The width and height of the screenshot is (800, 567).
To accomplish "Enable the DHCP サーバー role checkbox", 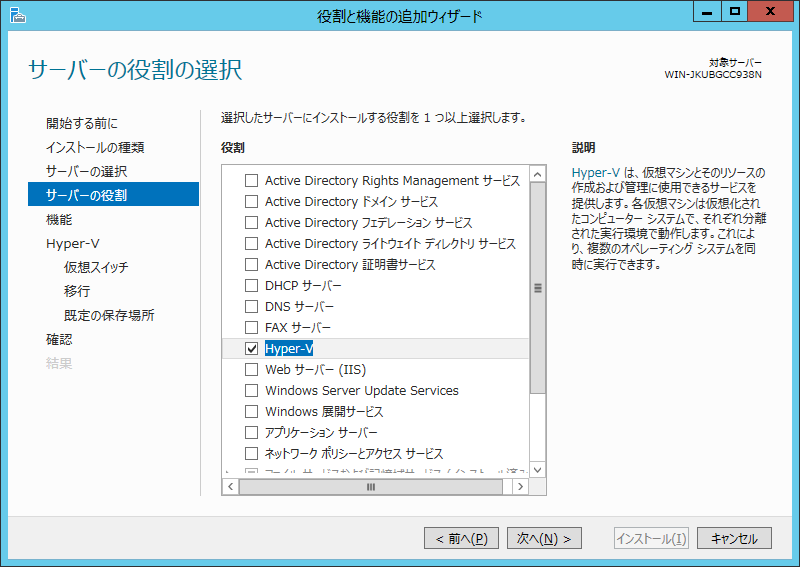I will (x=252, y=285).
